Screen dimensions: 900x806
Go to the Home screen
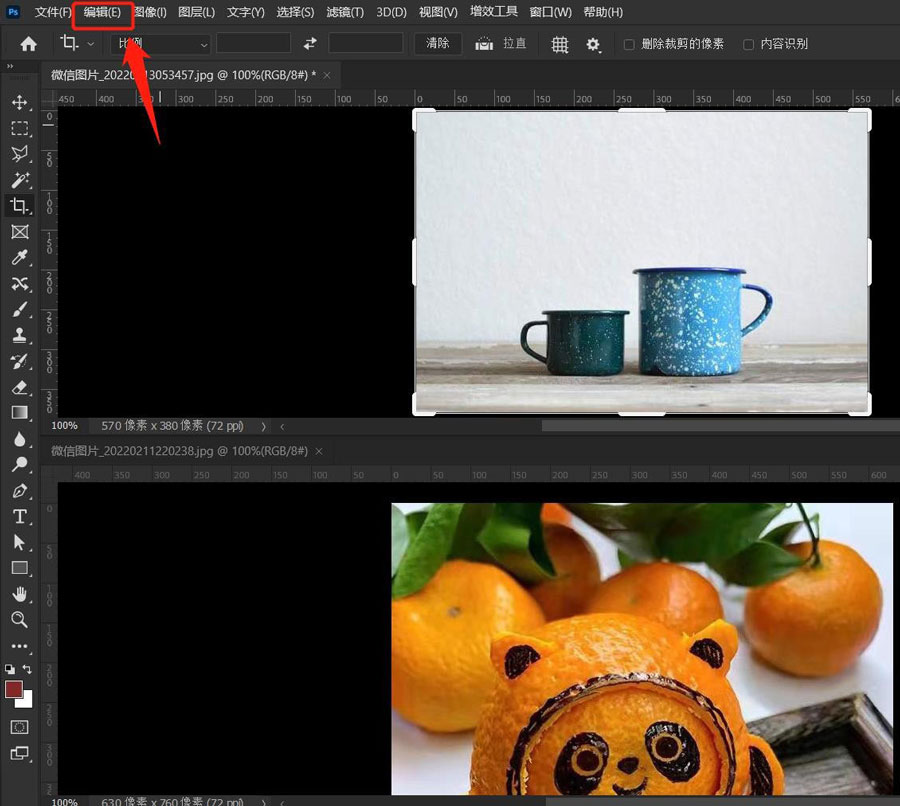(x=28, y=44)
